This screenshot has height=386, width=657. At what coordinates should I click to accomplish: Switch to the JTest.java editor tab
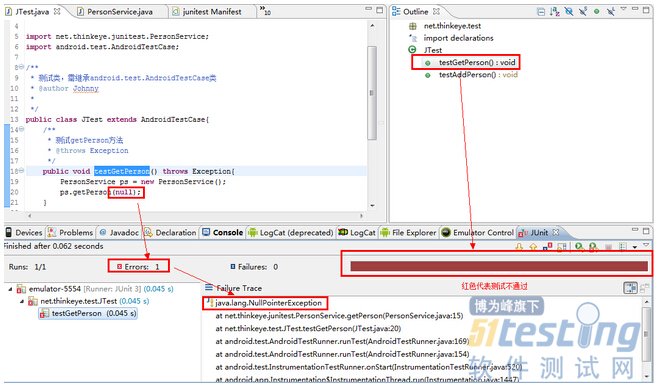(33, 12)
